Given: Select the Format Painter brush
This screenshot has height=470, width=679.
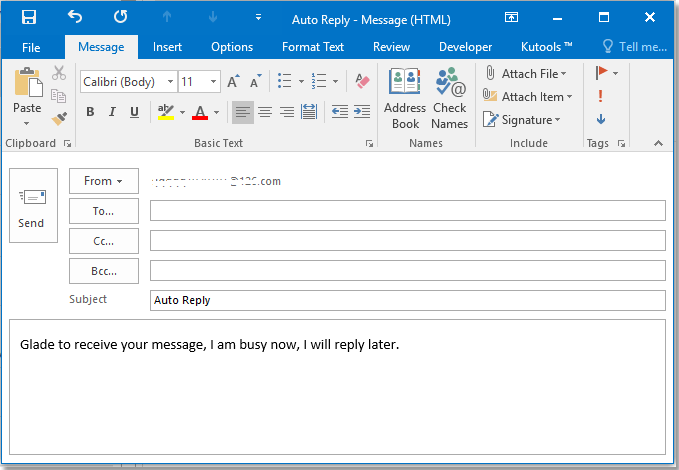Looking at the screenshot, I should click(x=59, y=119).
